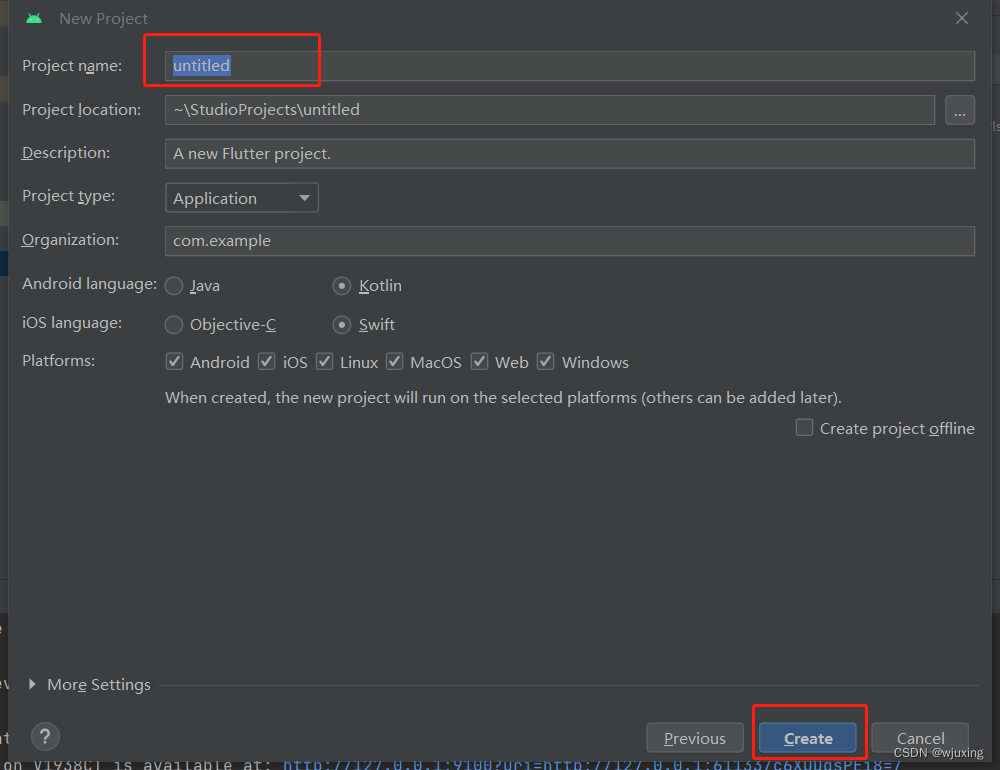Close the New Project dialog
The height and width of the screenshot is (770, 1000).
[962, 19]
